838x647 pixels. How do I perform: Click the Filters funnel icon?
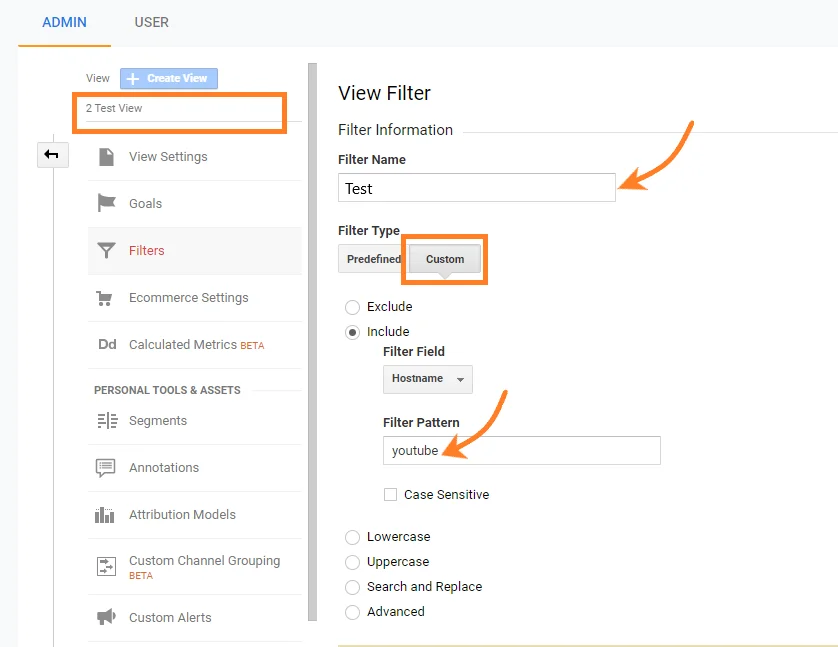tap(106, 251)
